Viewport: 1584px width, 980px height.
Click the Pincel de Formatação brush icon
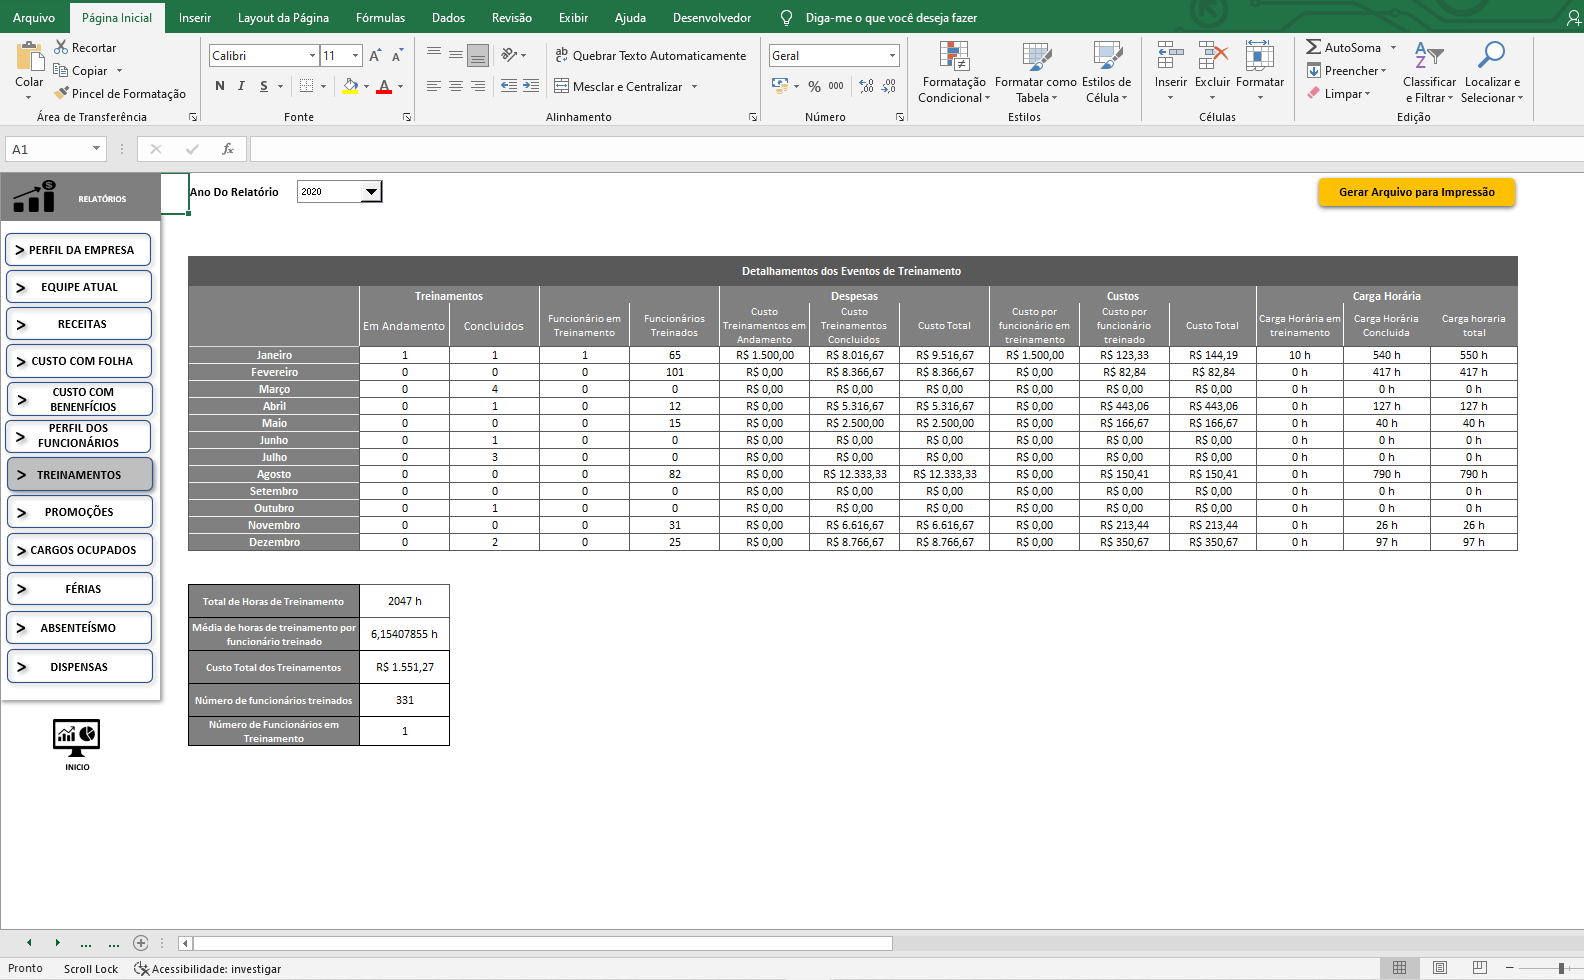click(x=62, y=93)
